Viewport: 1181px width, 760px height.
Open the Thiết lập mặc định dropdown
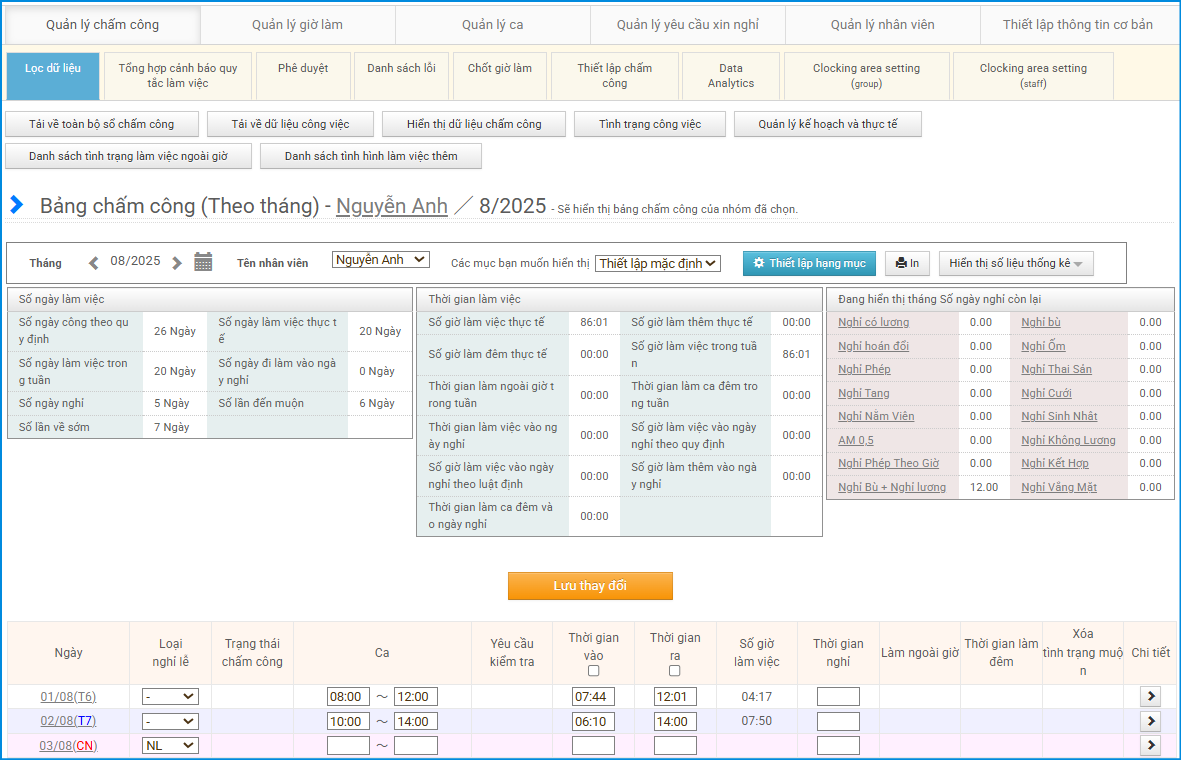coord(657,264)
